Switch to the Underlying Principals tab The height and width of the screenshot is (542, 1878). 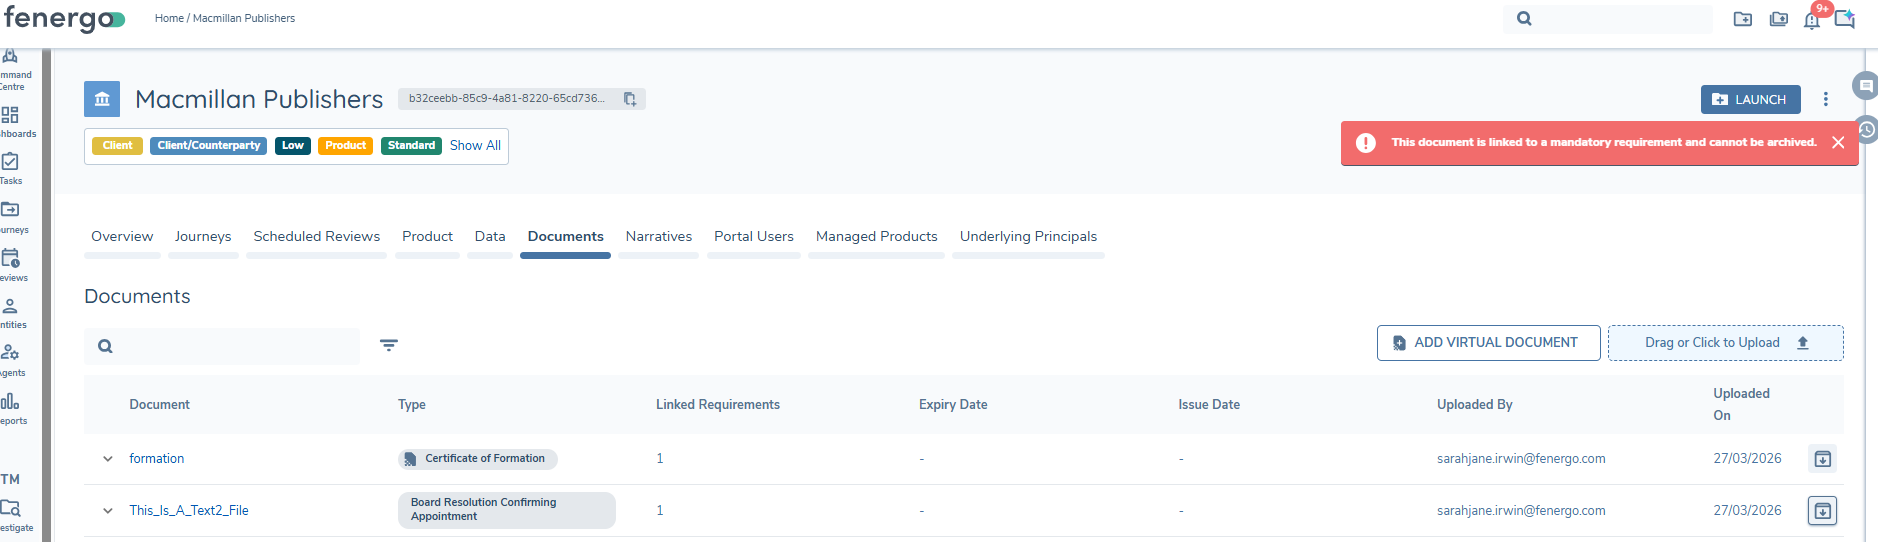[x=1028, y=237]
